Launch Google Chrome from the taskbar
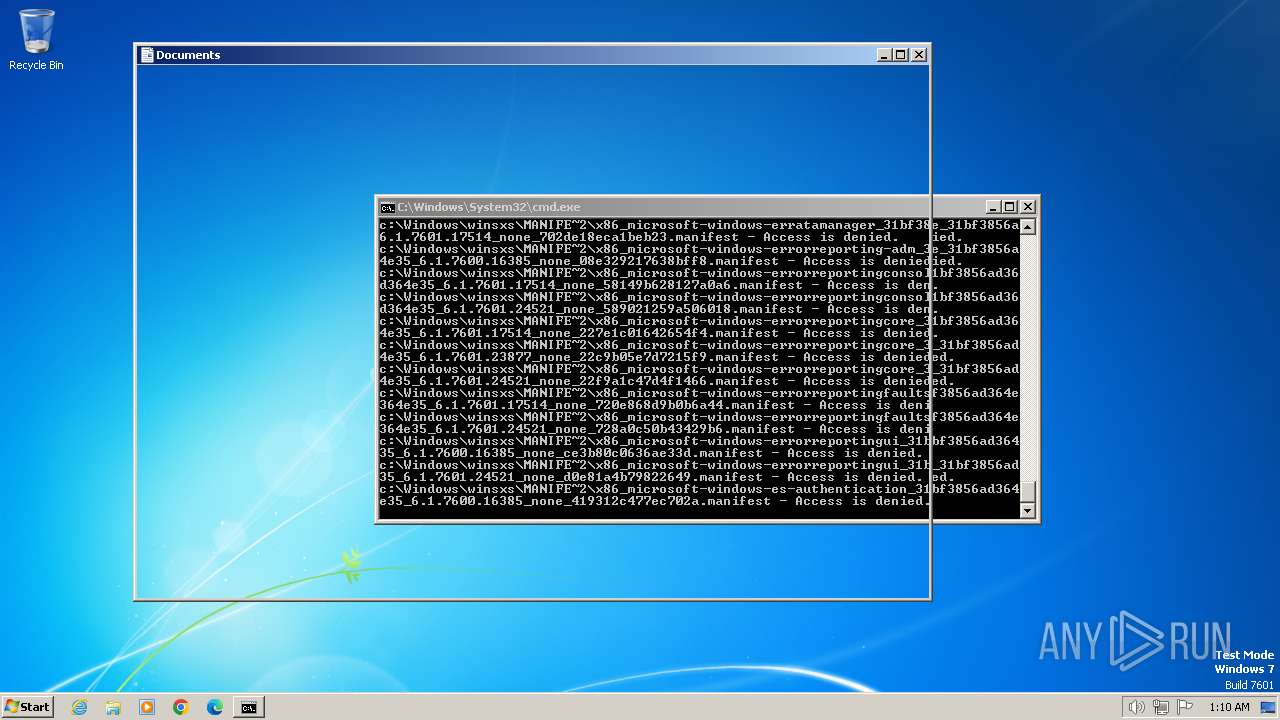This screenshot has width=1280, height=720. click(181, 707)
